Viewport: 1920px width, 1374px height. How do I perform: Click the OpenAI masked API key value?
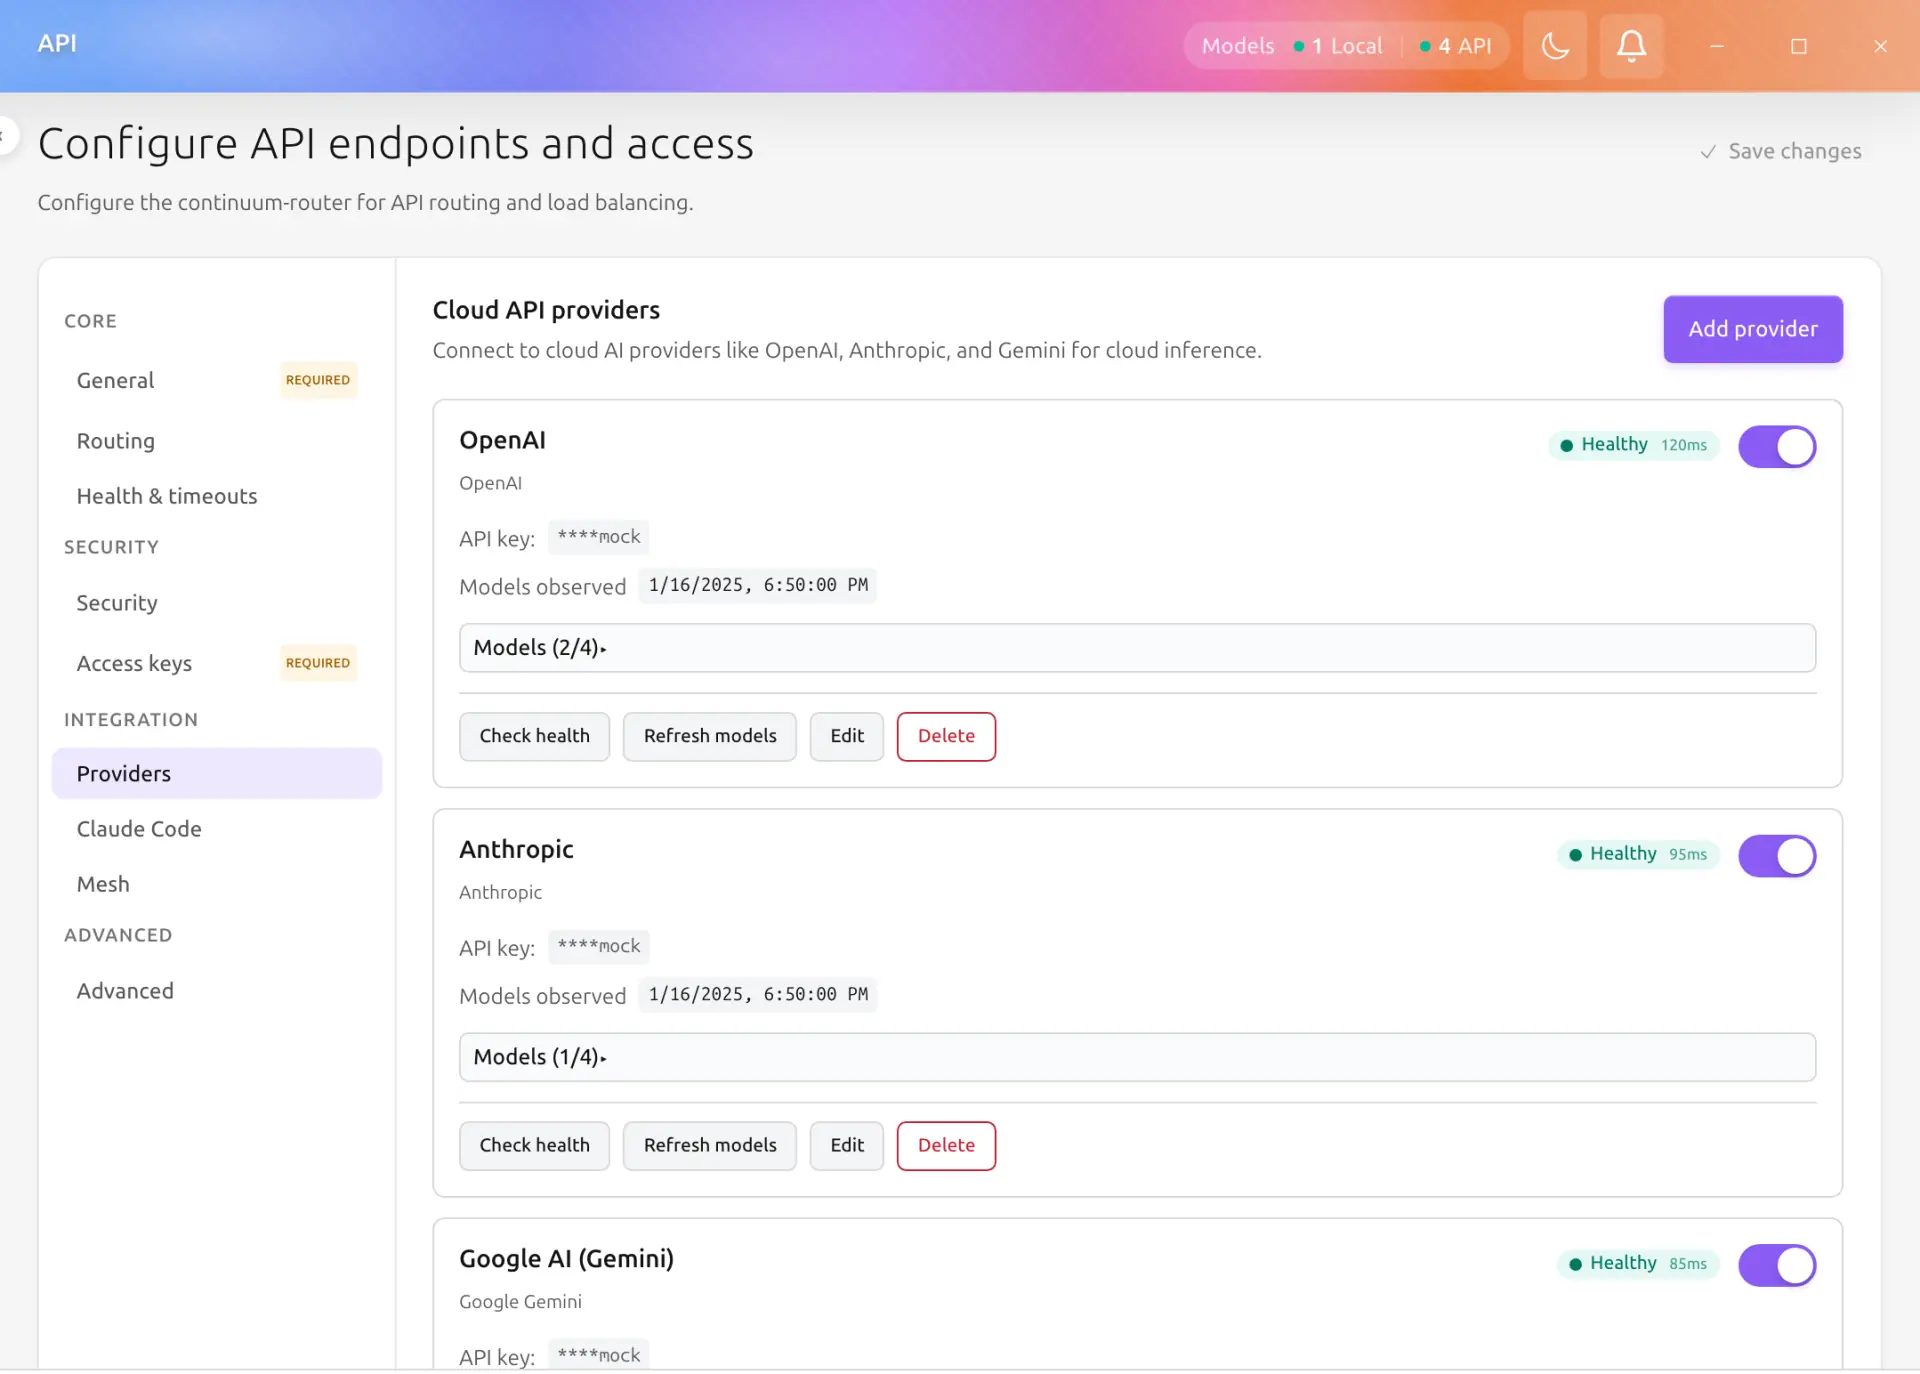(x=599, y=537)
